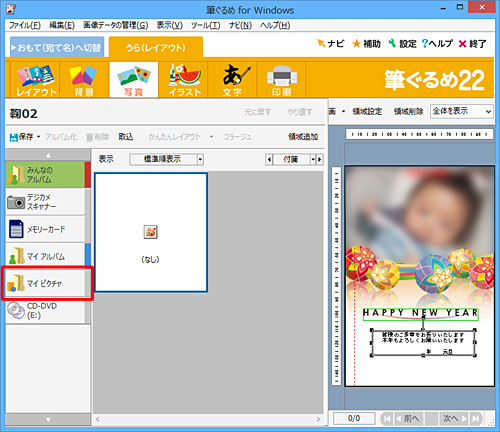Open the 表示(V) menu
Viewport: 500px width, 432px height.
point(170,25)
